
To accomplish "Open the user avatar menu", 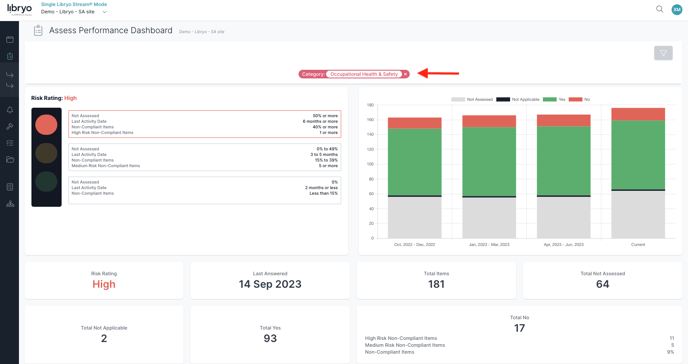I will (x=677, y=9).
